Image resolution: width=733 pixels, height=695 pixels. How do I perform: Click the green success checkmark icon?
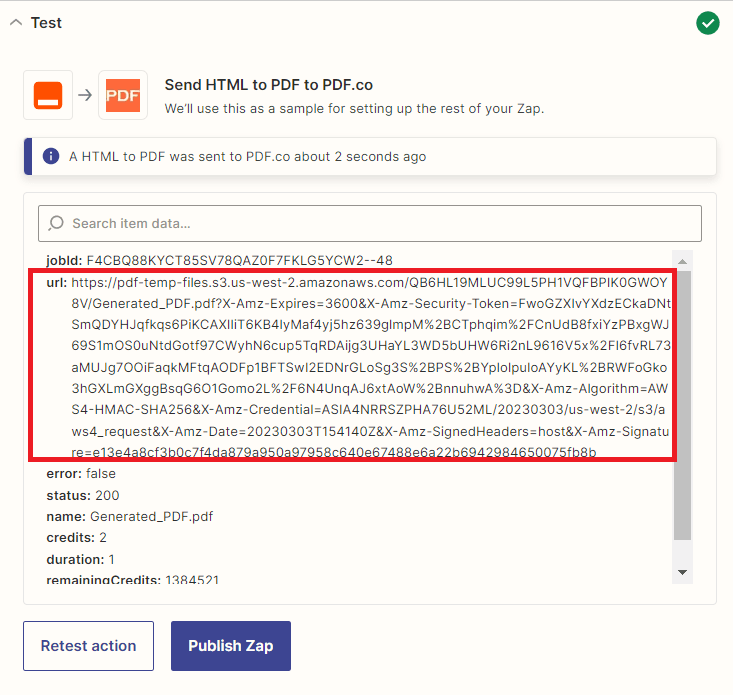tap(708, 23)
